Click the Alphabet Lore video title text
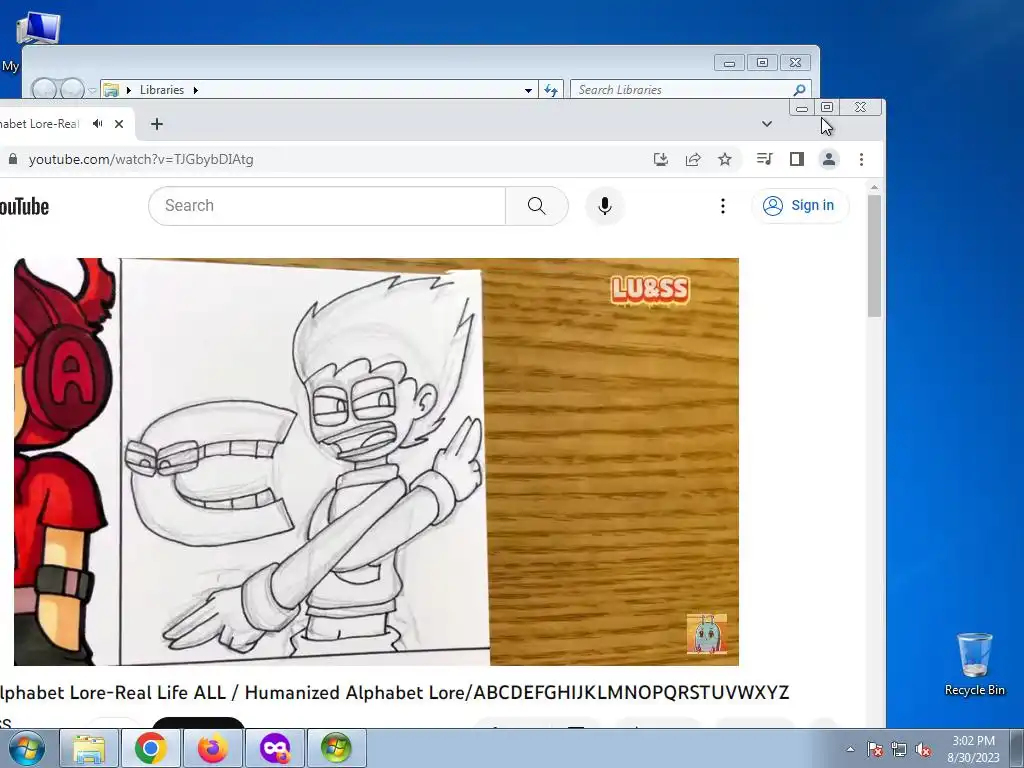The height and width of the screenshot is (768, 1024). [394, 692]
